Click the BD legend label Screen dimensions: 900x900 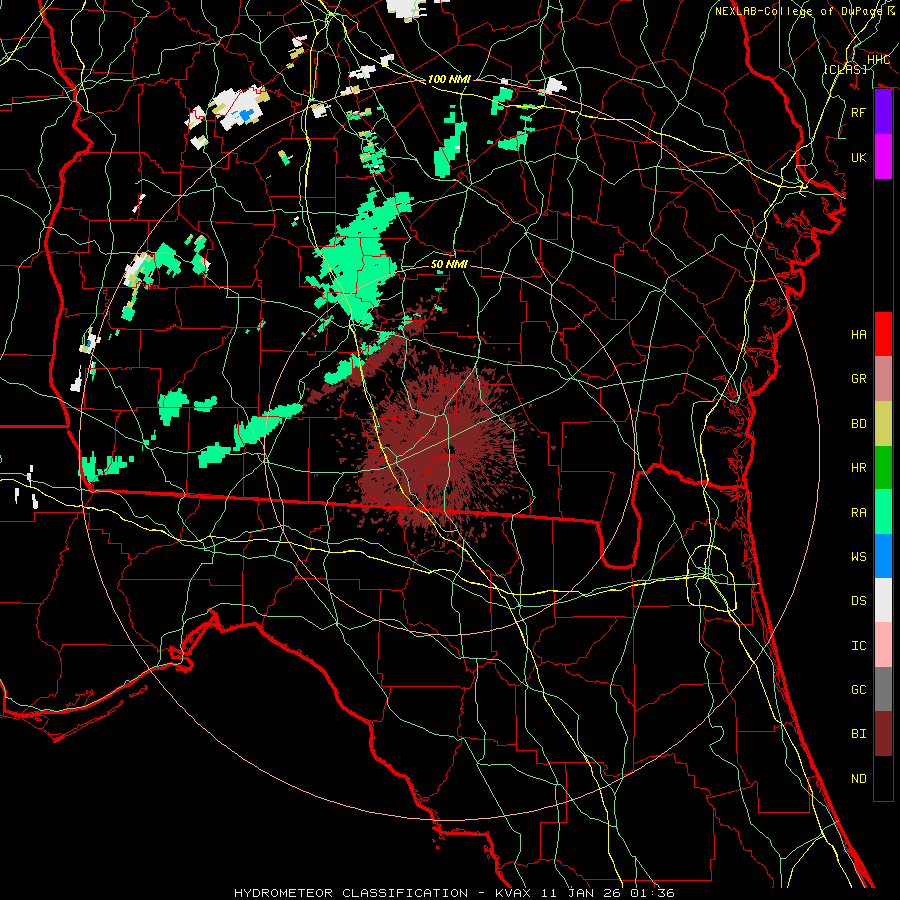[858, 424]
